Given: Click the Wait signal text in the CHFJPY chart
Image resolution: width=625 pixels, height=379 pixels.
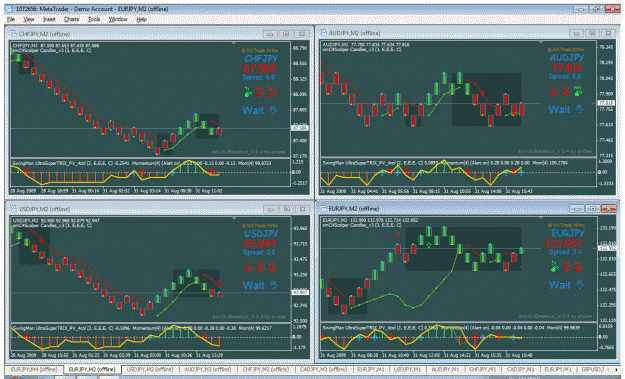Looking at the screenshot, I should (x=254, y=110).
